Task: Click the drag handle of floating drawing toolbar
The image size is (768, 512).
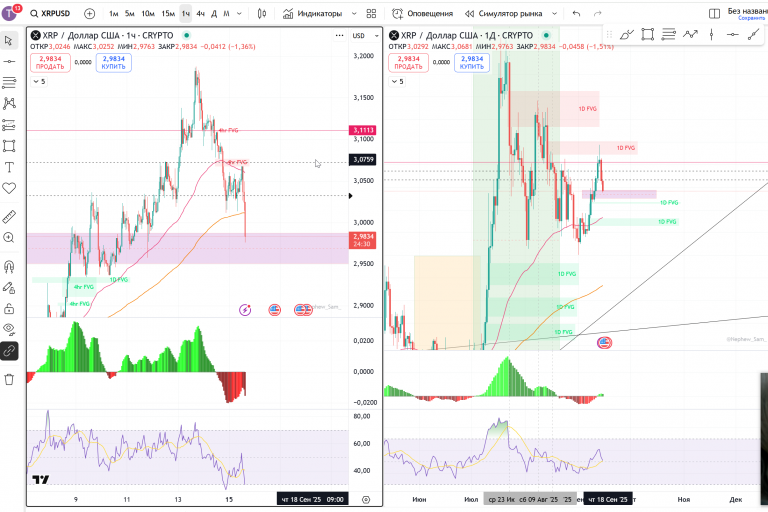Action: tap(609, 34)
